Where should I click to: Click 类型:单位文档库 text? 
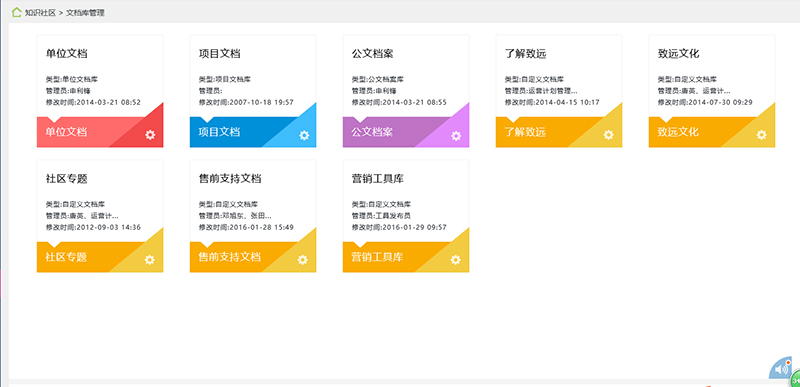pos(72,80)
